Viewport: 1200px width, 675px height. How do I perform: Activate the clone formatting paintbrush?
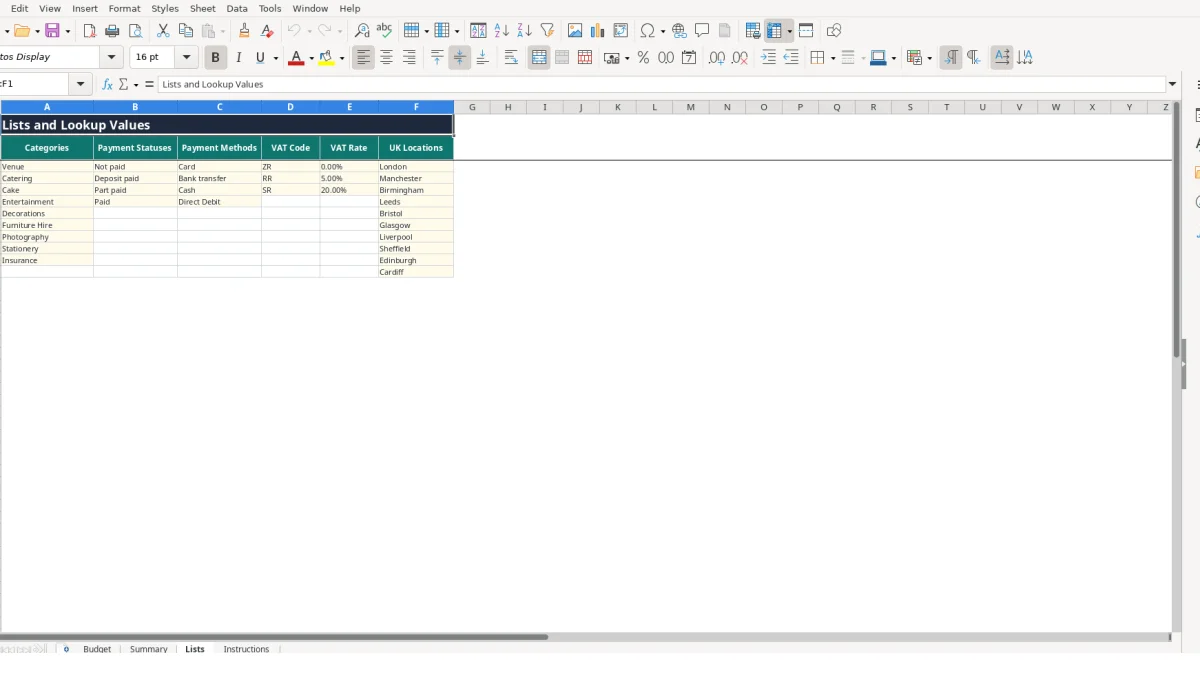point(244,31)
